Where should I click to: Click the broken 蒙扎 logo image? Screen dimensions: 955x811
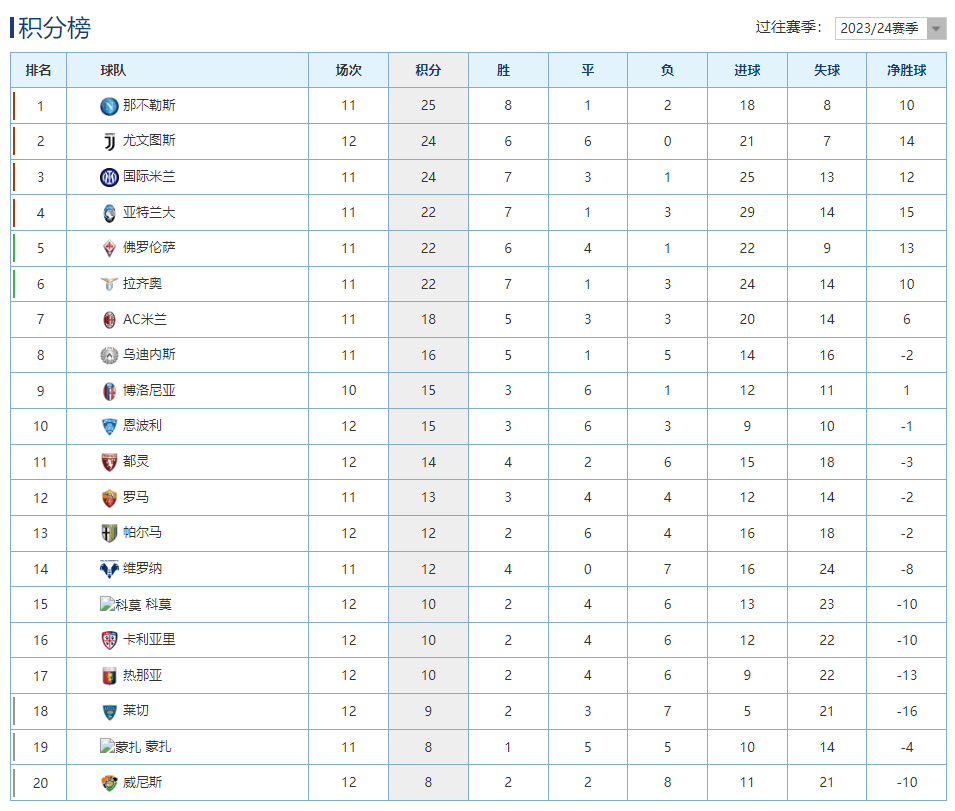120,746
